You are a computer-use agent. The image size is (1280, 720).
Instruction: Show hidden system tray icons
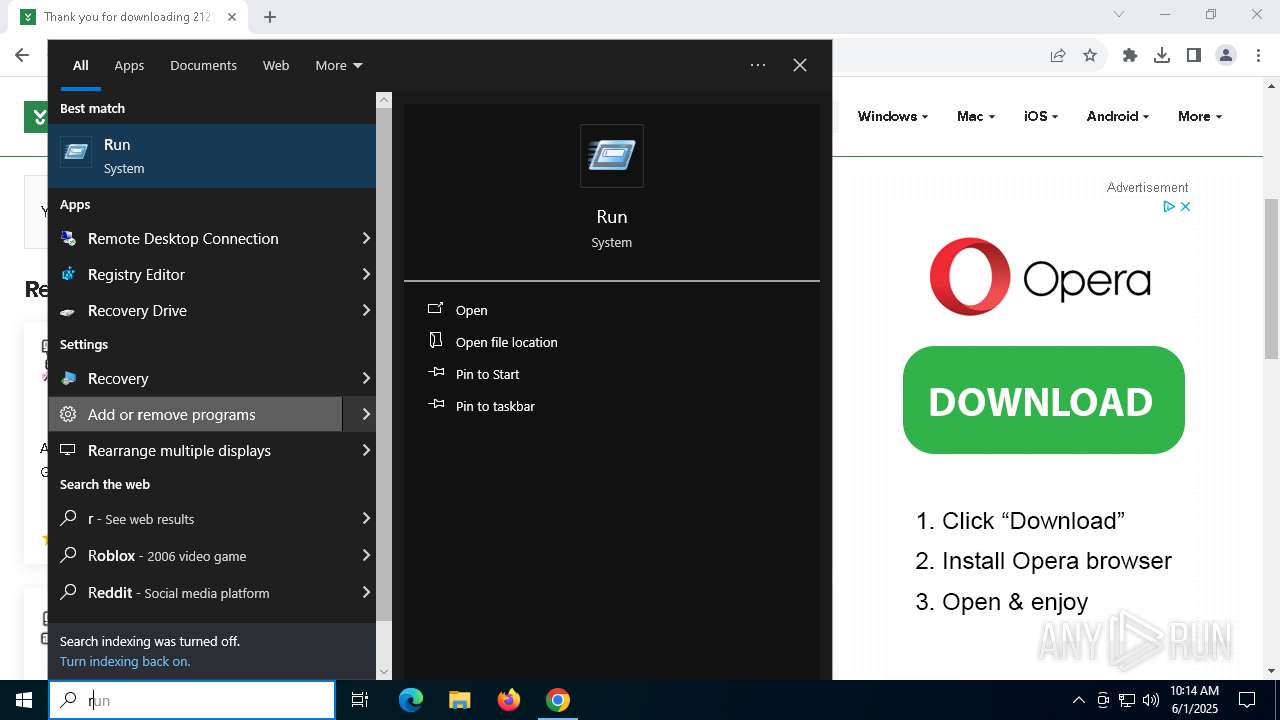tap(1079, 700)
